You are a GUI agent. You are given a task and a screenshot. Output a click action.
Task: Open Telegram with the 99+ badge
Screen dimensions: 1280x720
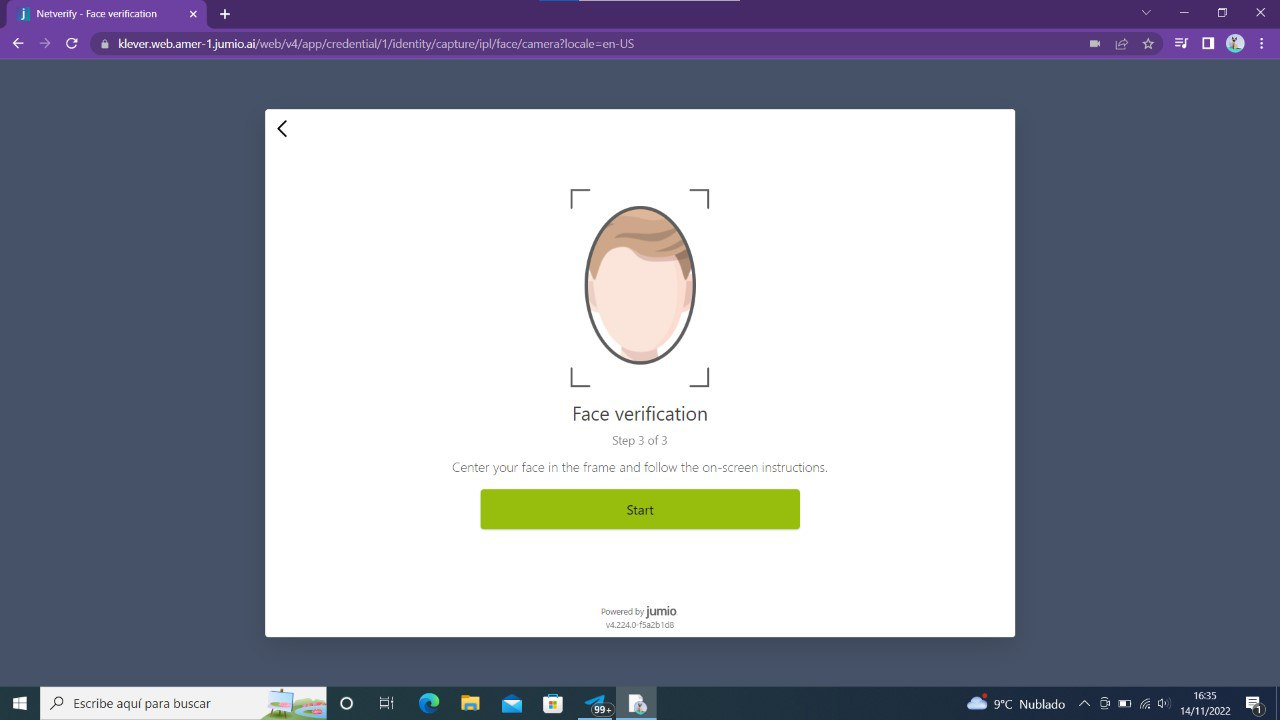click(596, 703)
